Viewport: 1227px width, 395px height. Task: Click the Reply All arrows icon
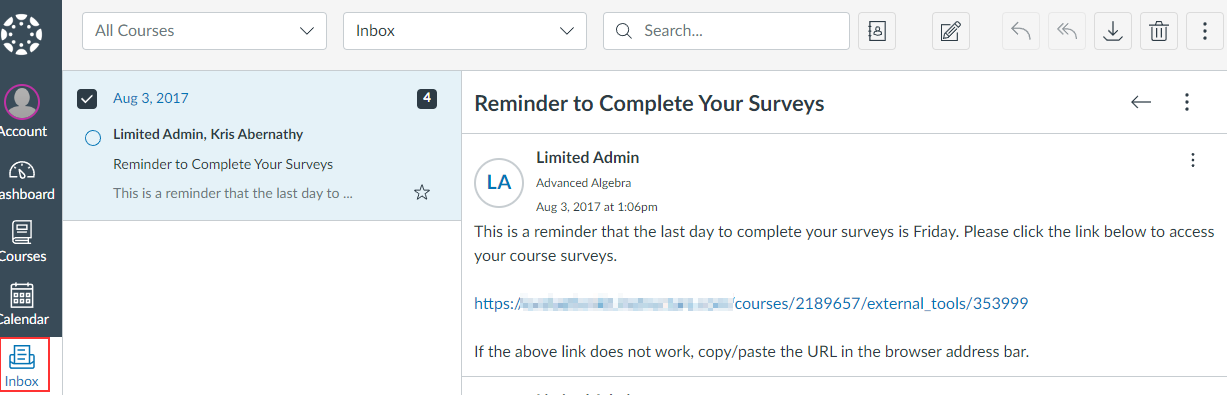[x=1066, y=31]
